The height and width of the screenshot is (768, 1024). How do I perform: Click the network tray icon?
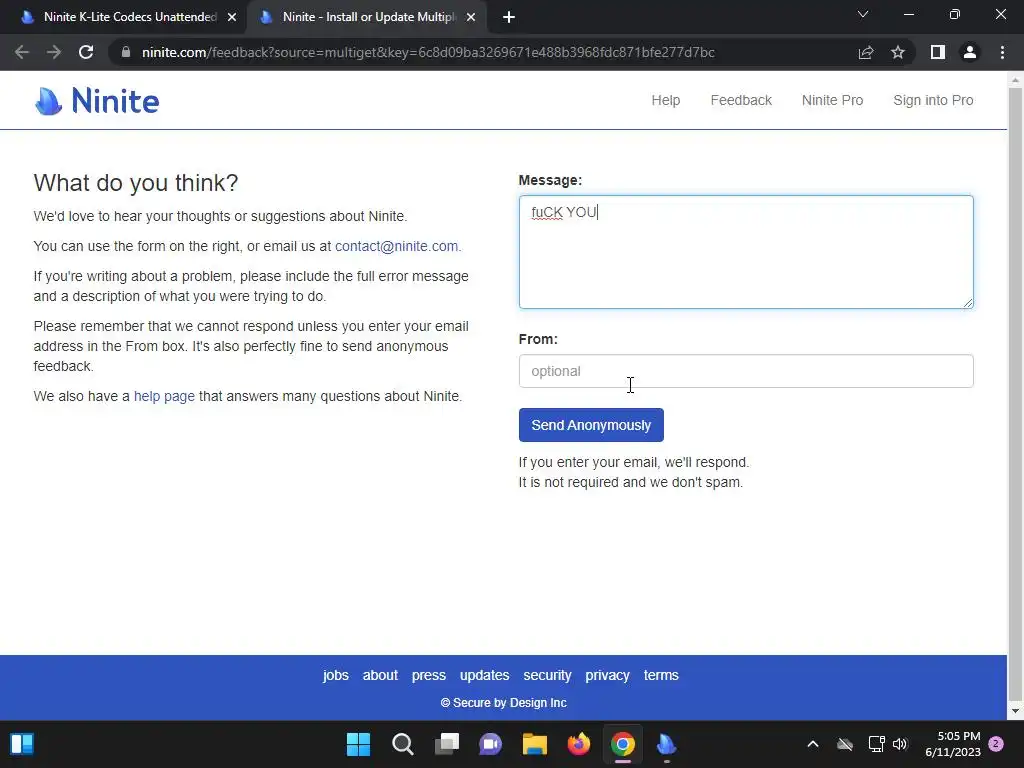point(876,744)
